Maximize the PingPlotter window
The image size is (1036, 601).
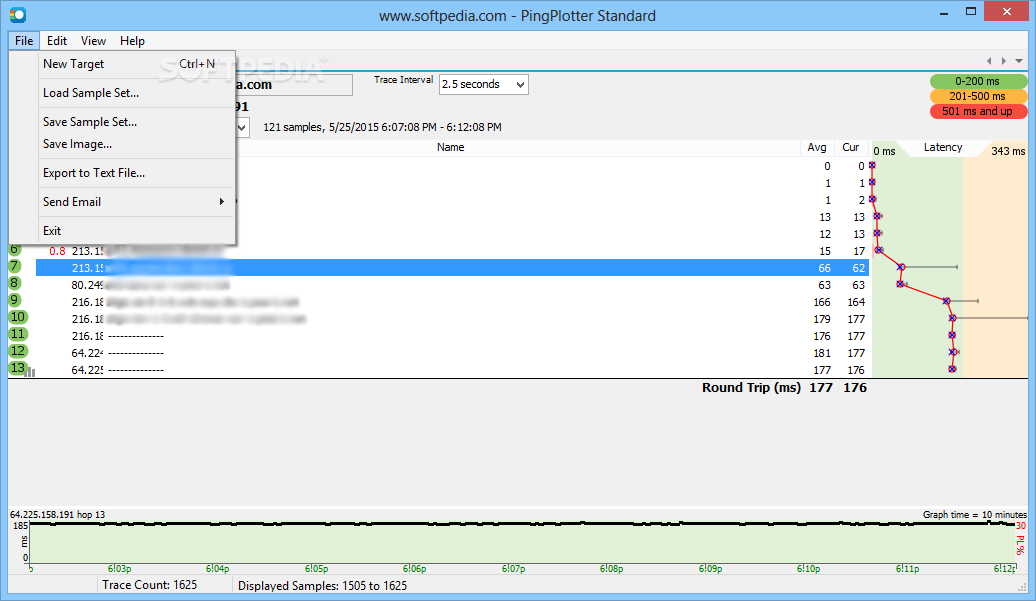(x=971, y=11)
